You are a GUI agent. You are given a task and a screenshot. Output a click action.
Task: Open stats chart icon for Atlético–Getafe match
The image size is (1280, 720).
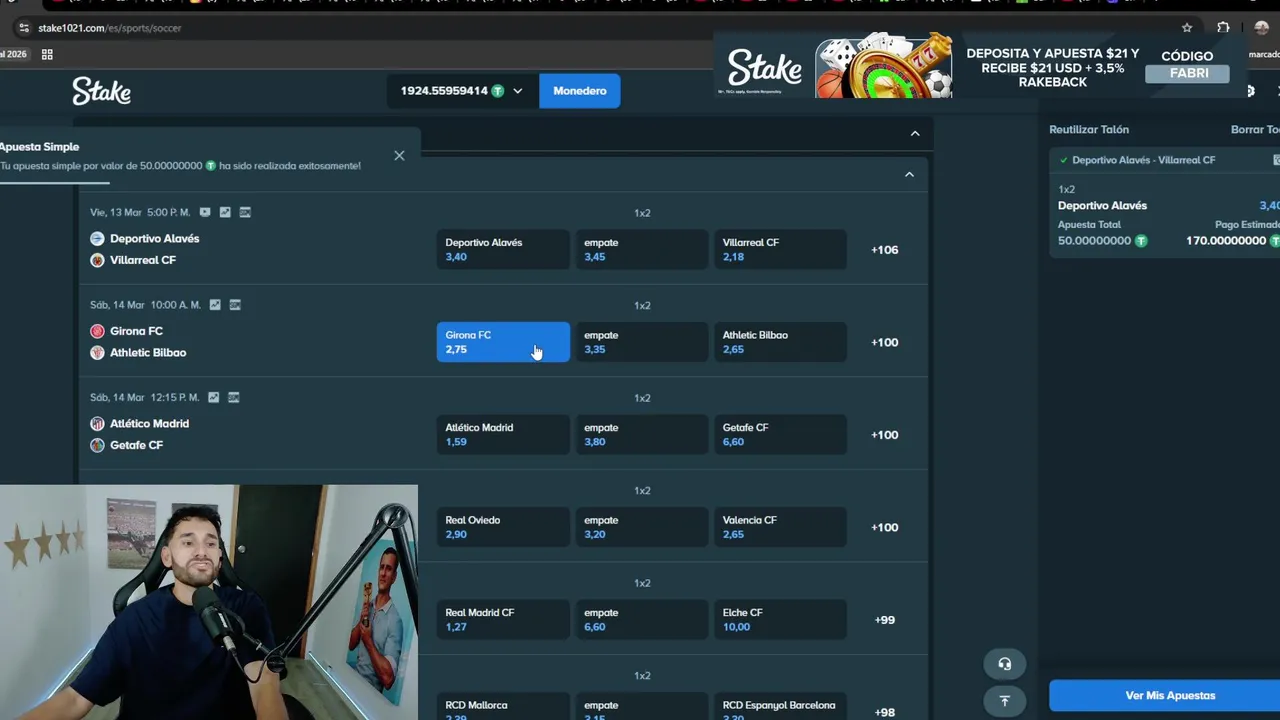tap(213, 397)
